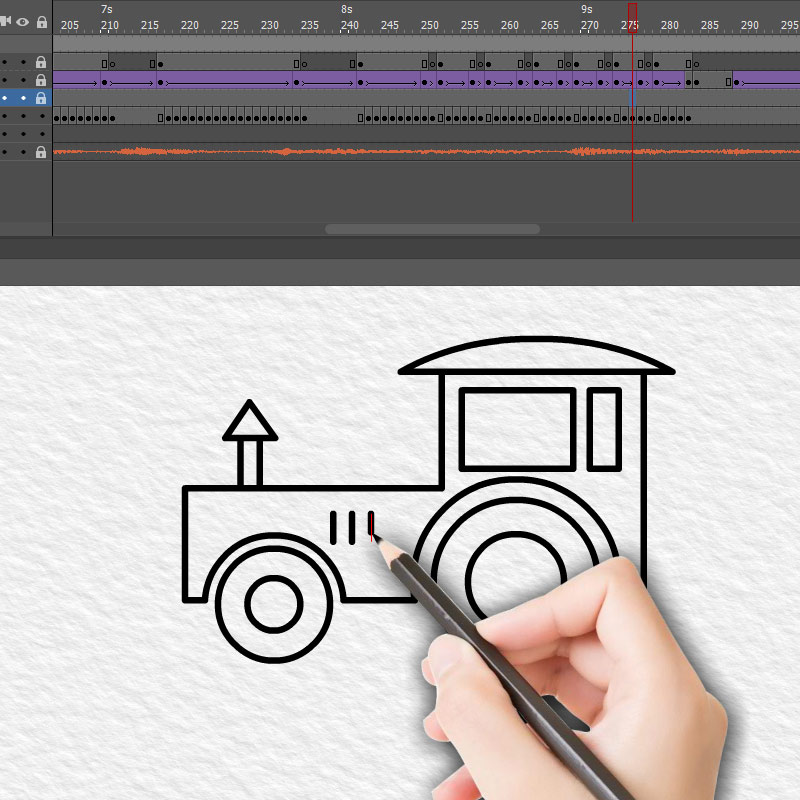800x800 pixels.
Task: Select the orange audio waveform span in the timeline
Action: click(x=426, y=152)
